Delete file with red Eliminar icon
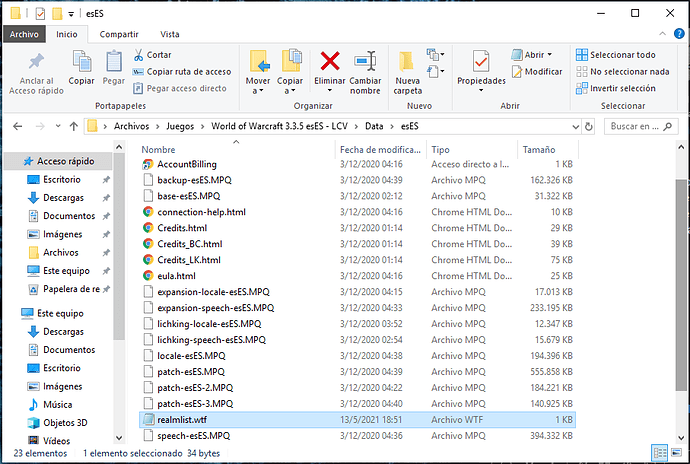Viewport: 690px width, 464px height. pos(330,62)
